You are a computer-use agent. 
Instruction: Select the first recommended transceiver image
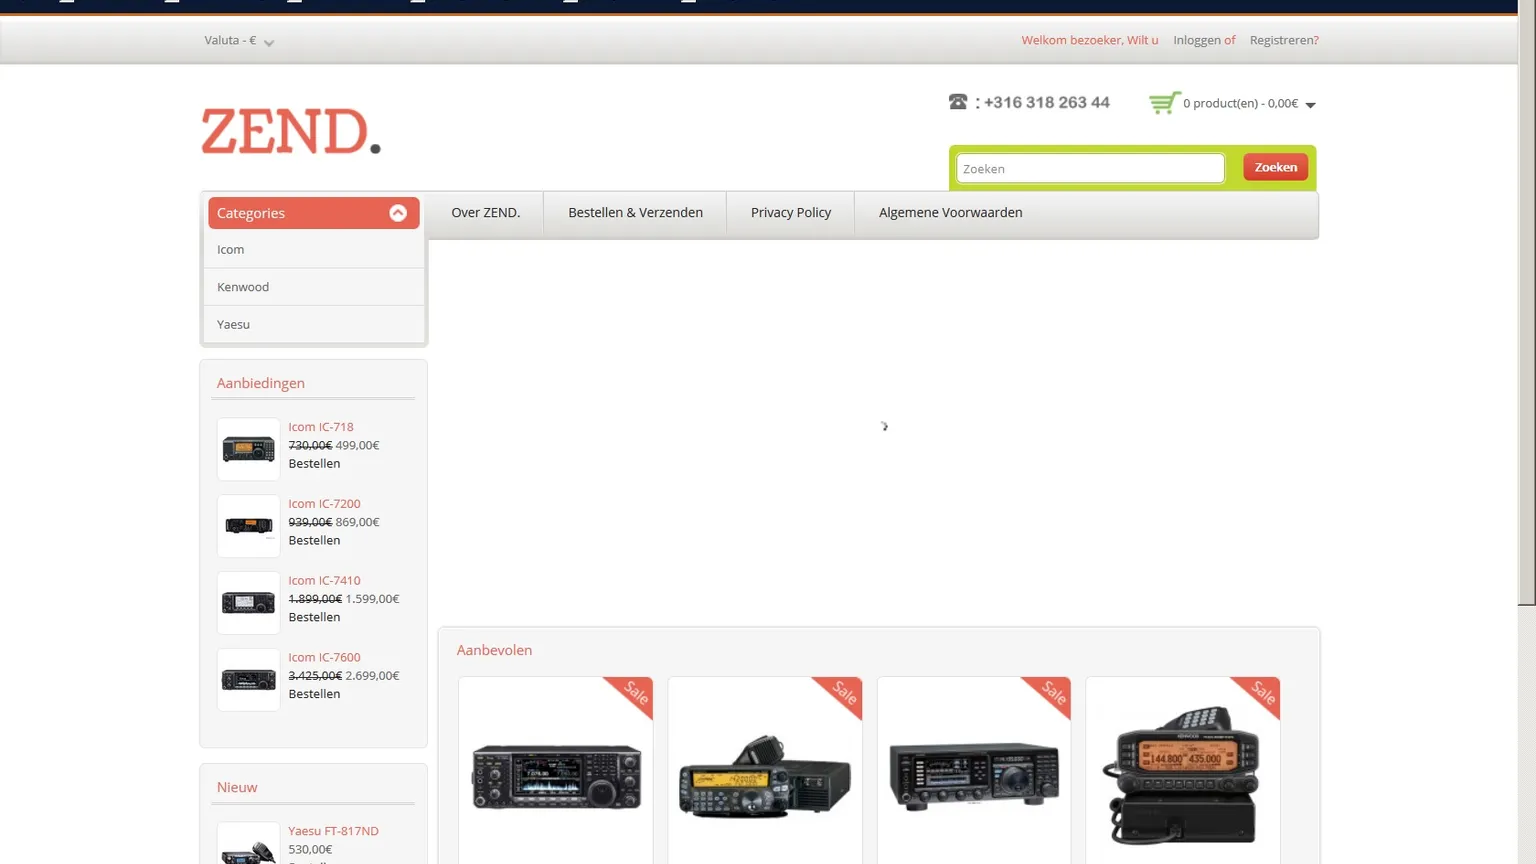(556, 776)
